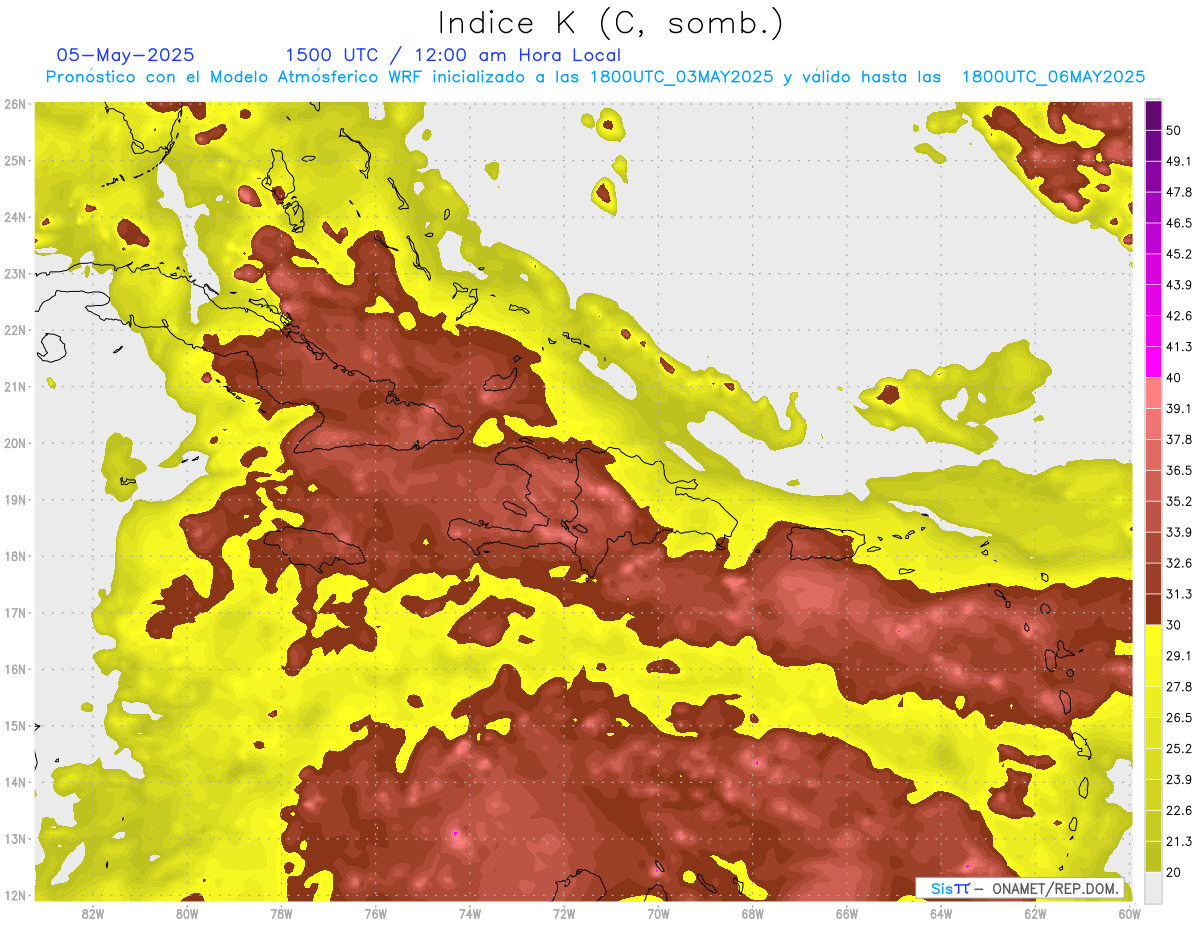Click the colorbar label '26.5'

1179,718
